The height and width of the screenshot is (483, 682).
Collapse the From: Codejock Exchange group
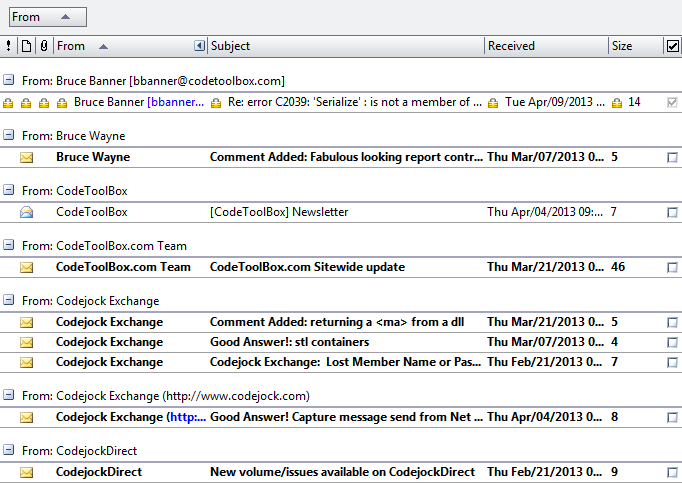coord(9,300)
